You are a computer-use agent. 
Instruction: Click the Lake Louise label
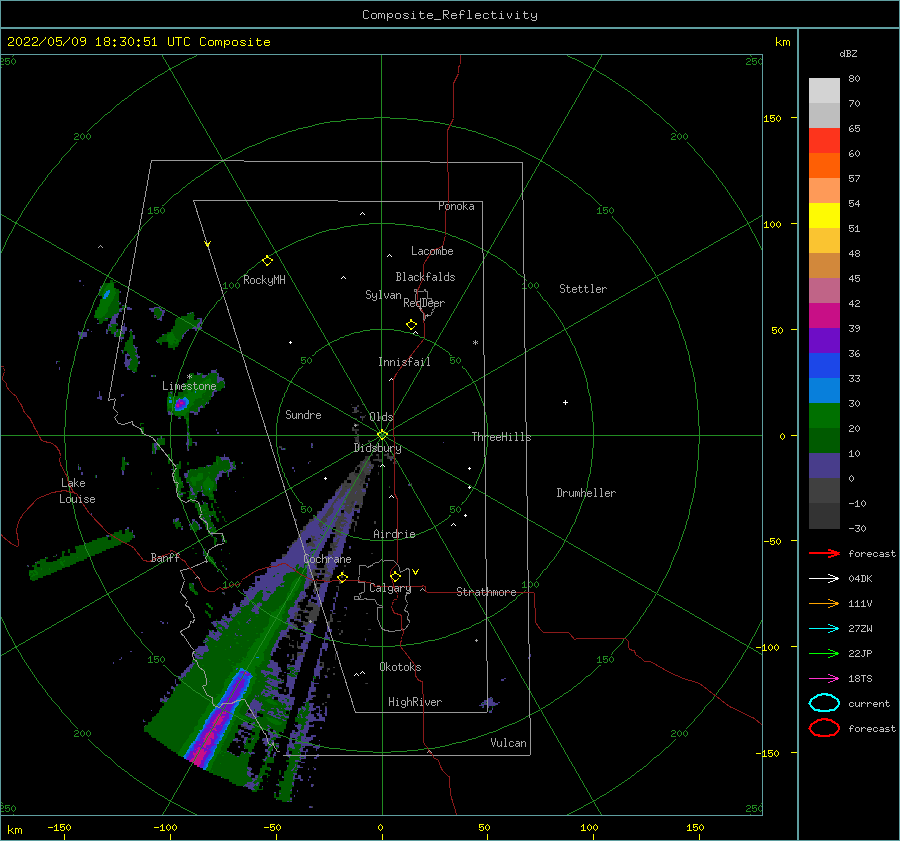pyautogui.click(x=77, y=491)
